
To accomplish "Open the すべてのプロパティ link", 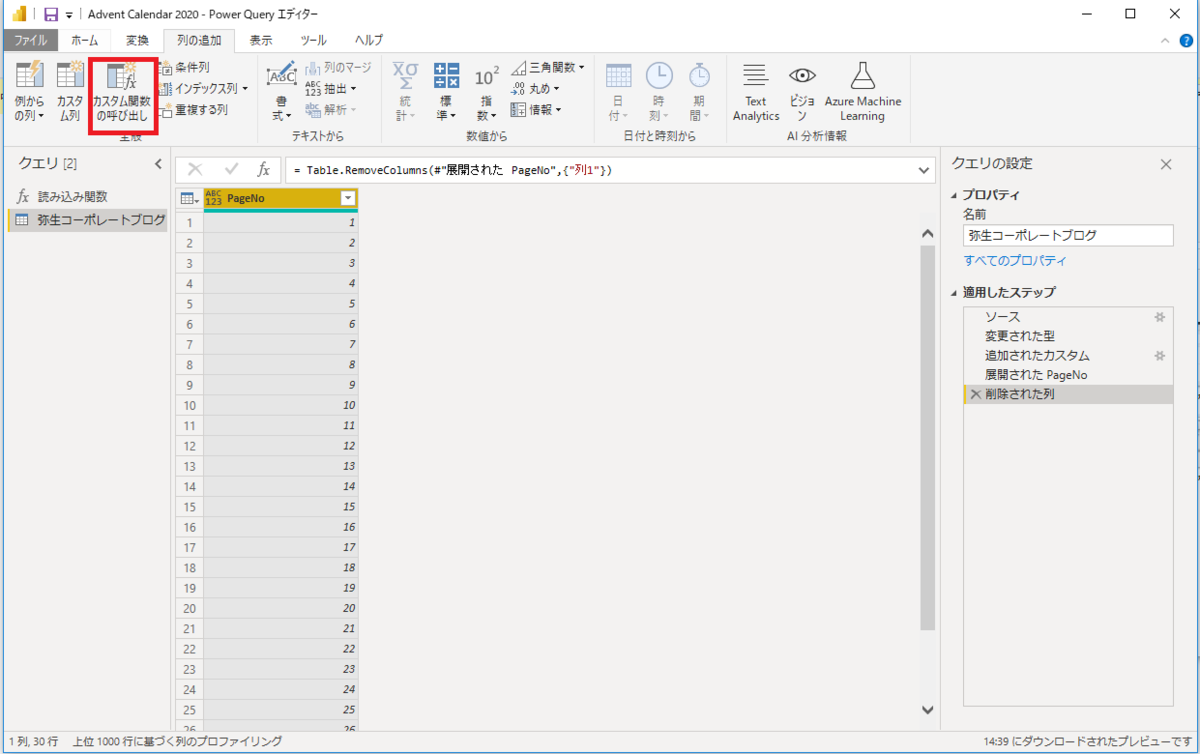I will (x=1015, y=260).
